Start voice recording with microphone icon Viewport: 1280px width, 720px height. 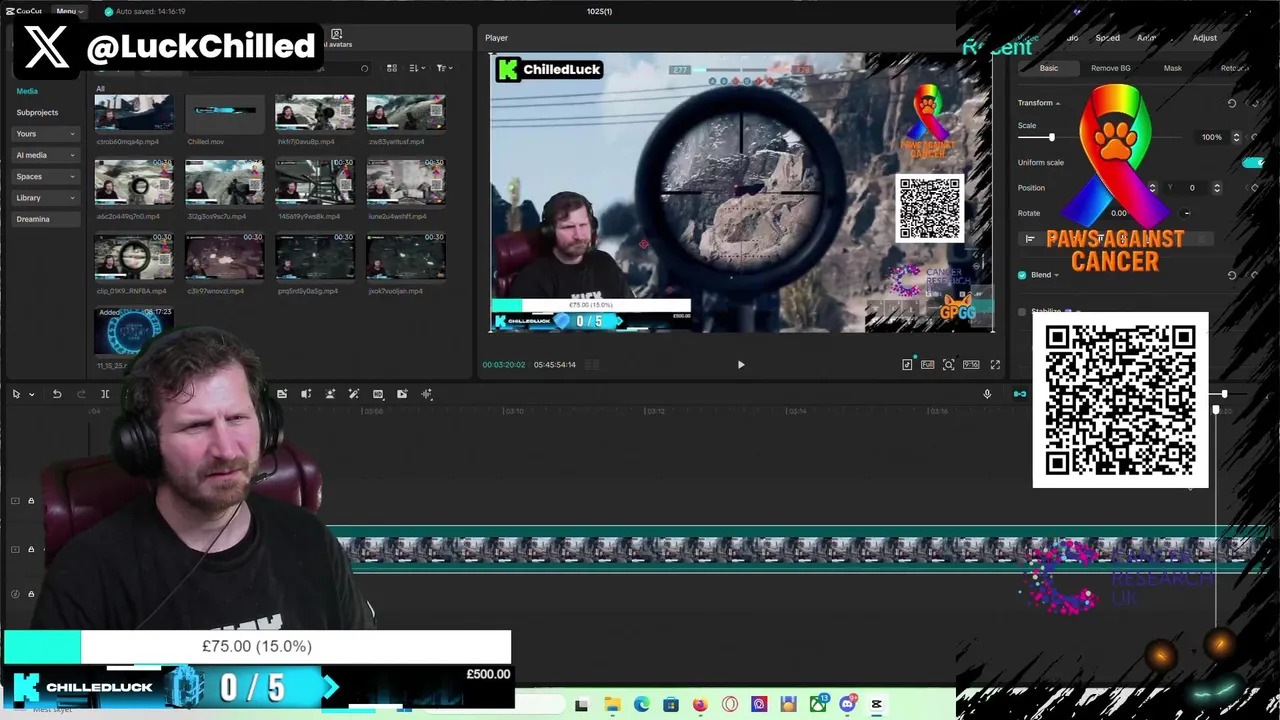pyautogui.click(x=987, y=394)
